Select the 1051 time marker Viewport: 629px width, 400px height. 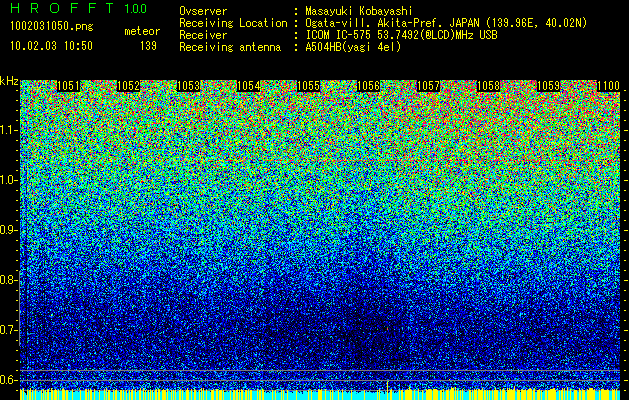(x=68, y=86)
